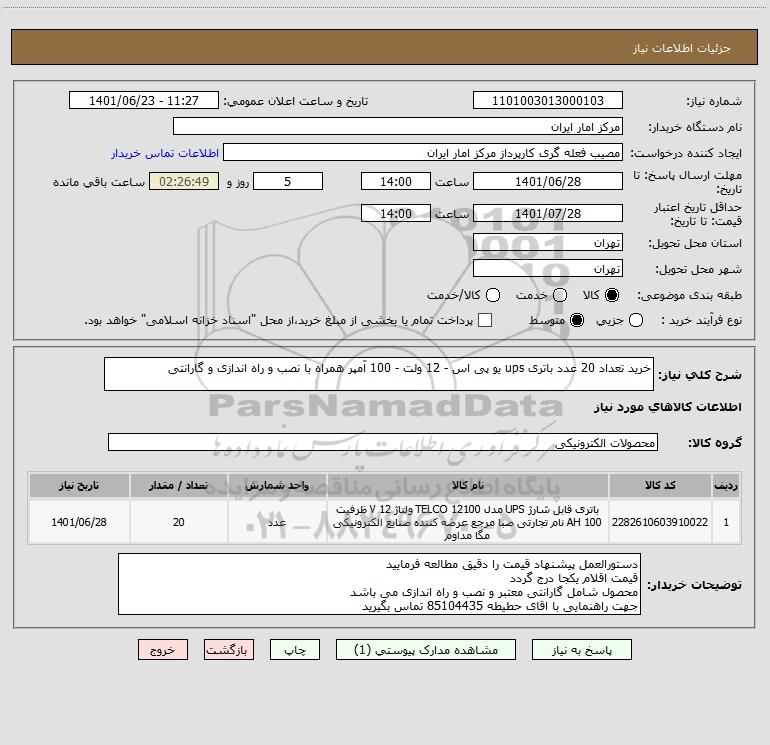Click the شرح کلی نیاز description box

point(379,374)
